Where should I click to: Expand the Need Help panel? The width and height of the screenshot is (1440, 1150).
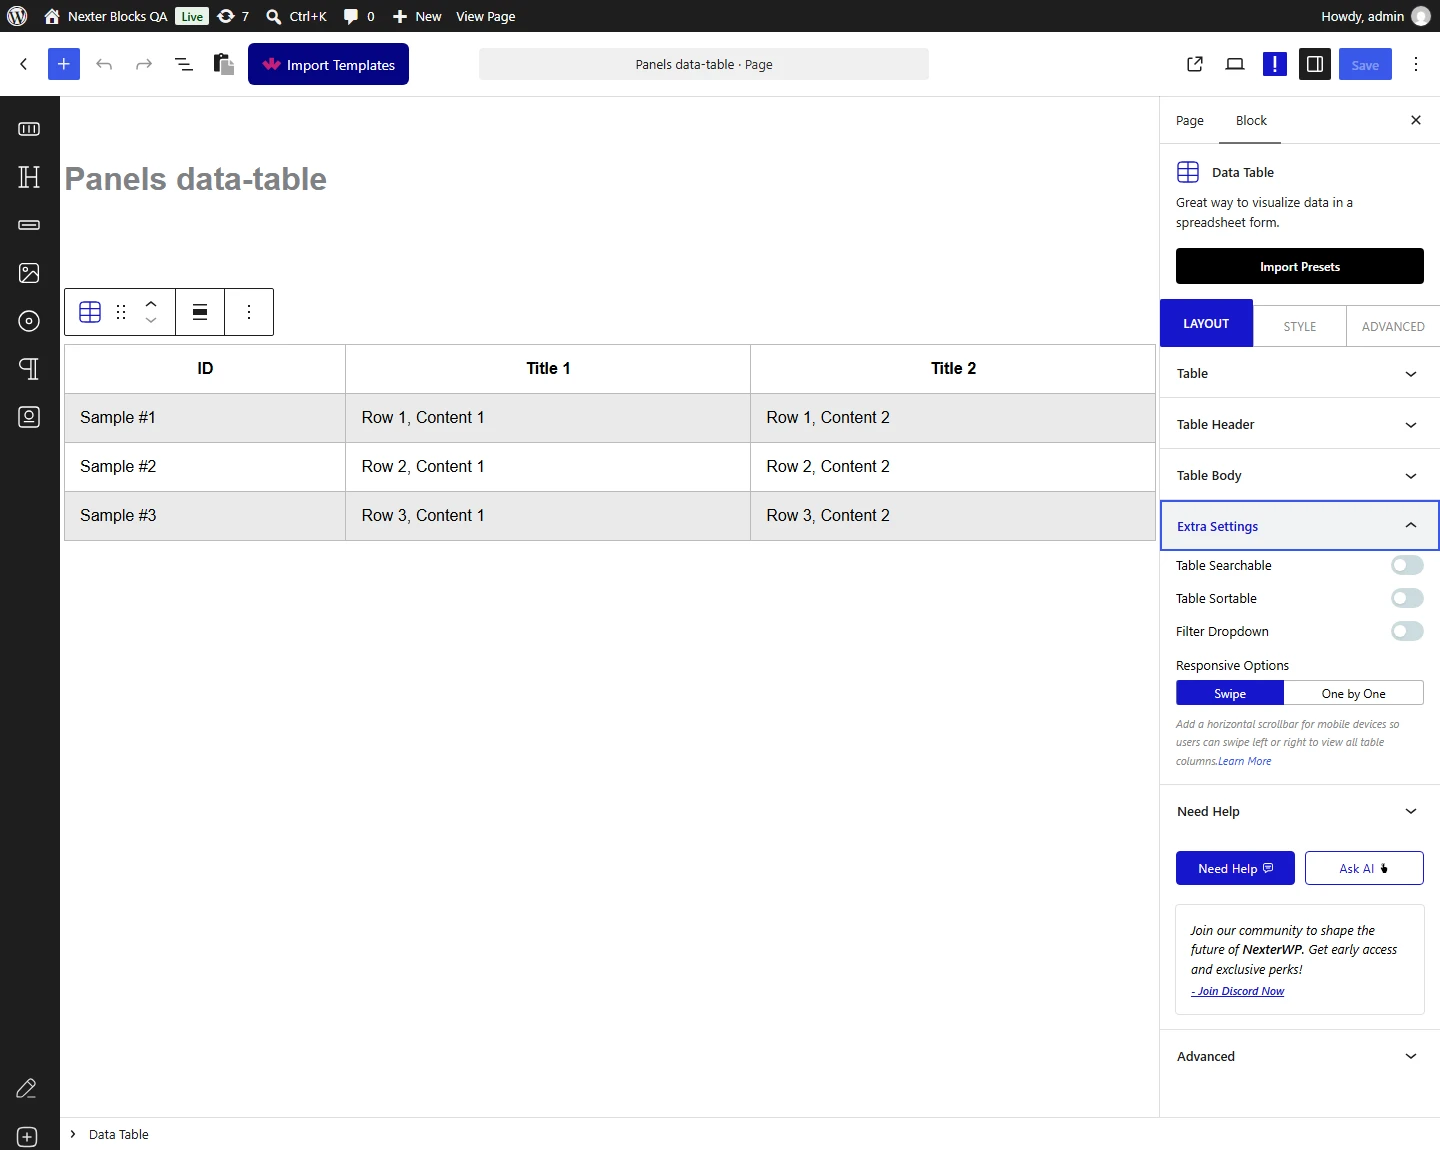(x=1300, y=811)
